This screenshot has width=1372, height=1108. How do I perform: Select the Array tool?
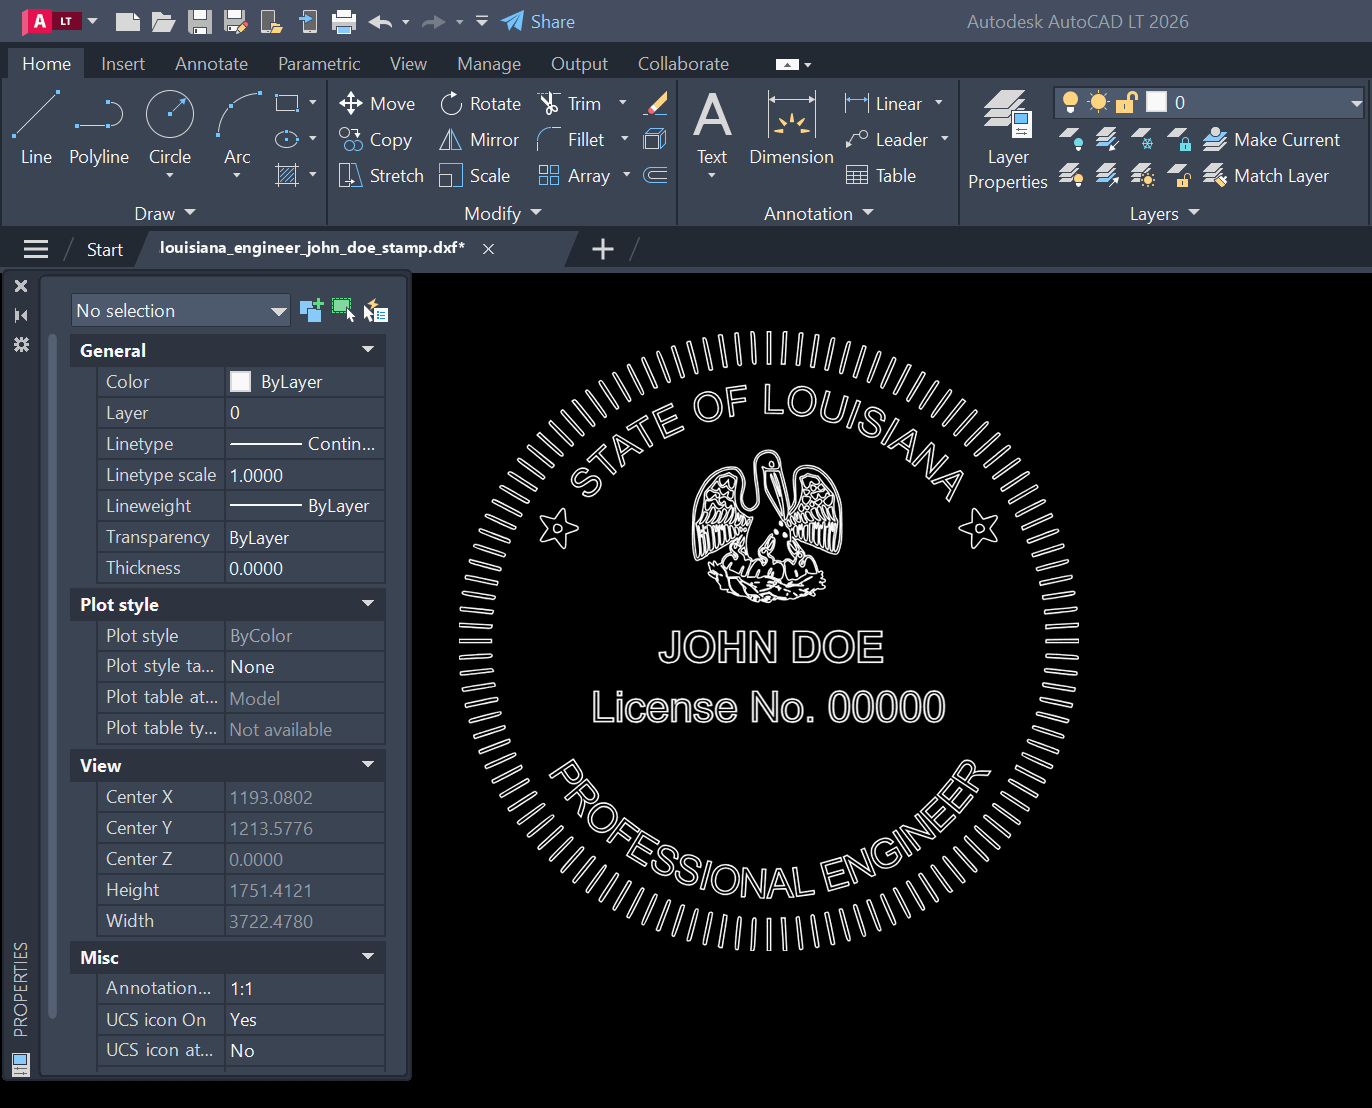coord(574,176)
